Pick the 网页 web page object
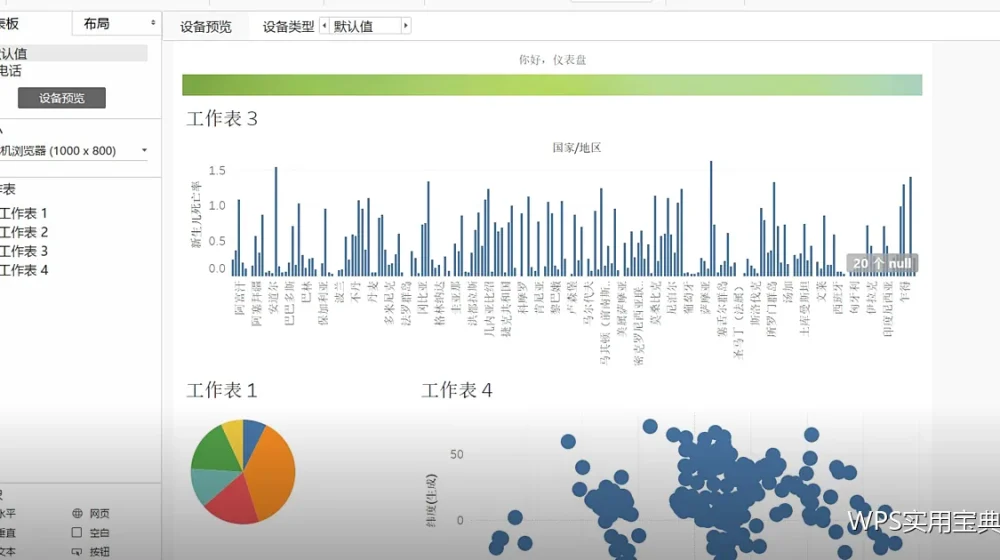Screen dimensions: 1000x560 pyautogui.click(x=91, y=513)
